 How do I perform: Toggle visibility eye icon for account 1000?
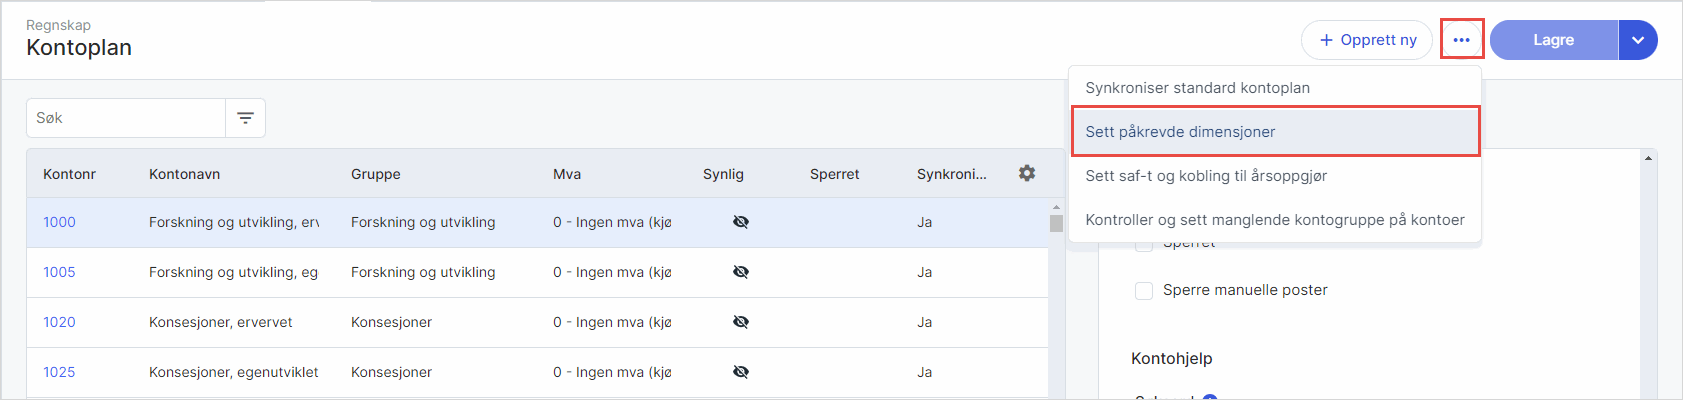(x=740, y=222)
